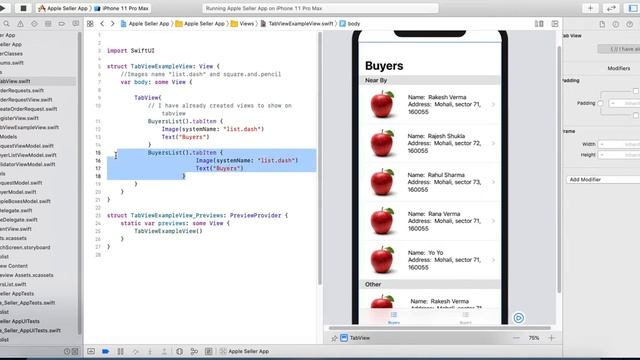Open the Add Modifier dropdown

click(x=603, y=180)
